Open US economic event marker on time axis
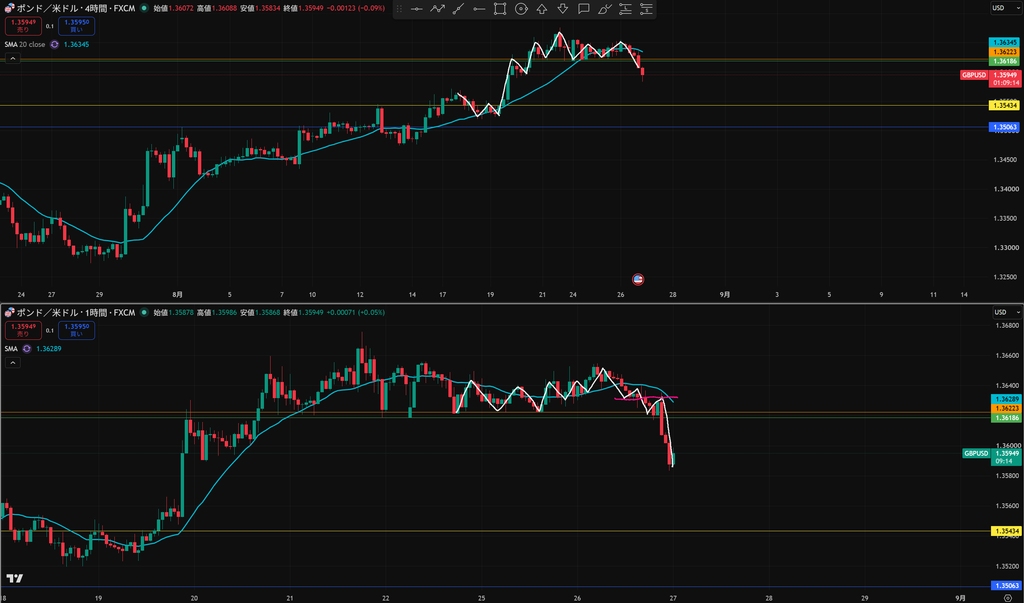The image size is (1024, 603). click(x=638, y=280)
